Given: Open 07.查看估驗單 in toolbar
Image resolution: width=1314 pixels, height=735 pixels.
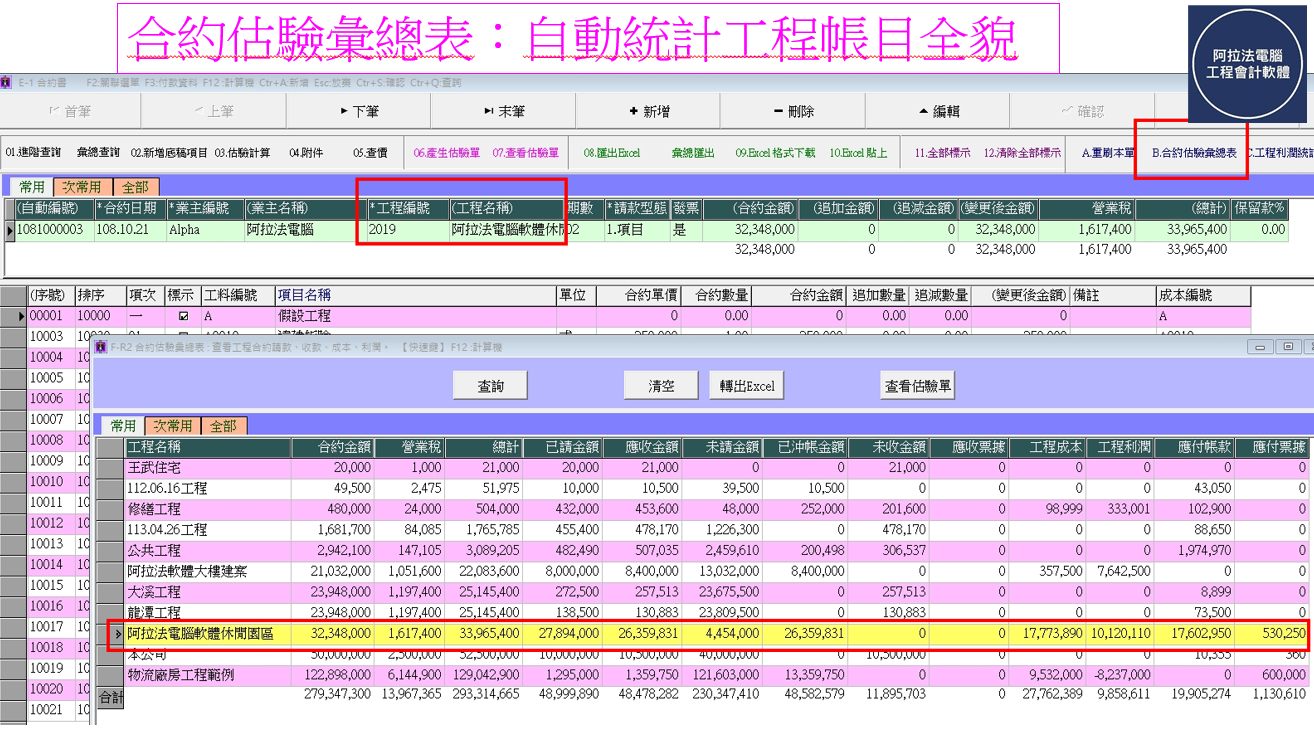Looking at the screenshot, I should tap(526, 153).
